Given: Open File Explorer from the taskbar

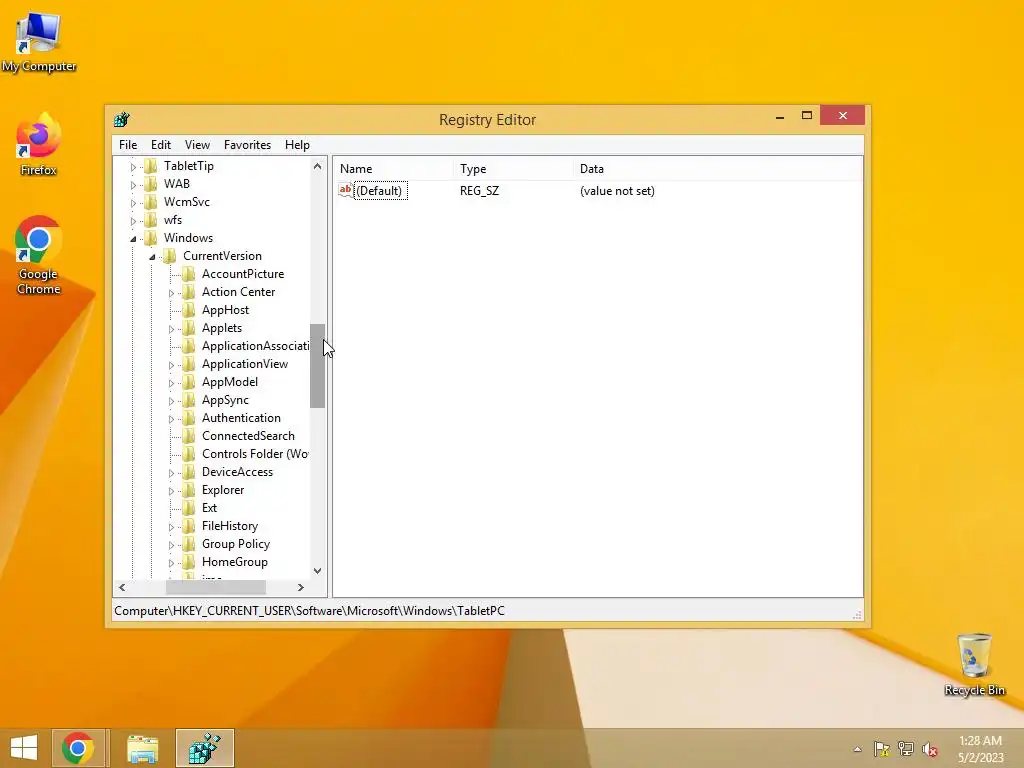Looking at the screenshot, I should click(x=142, y=748).
